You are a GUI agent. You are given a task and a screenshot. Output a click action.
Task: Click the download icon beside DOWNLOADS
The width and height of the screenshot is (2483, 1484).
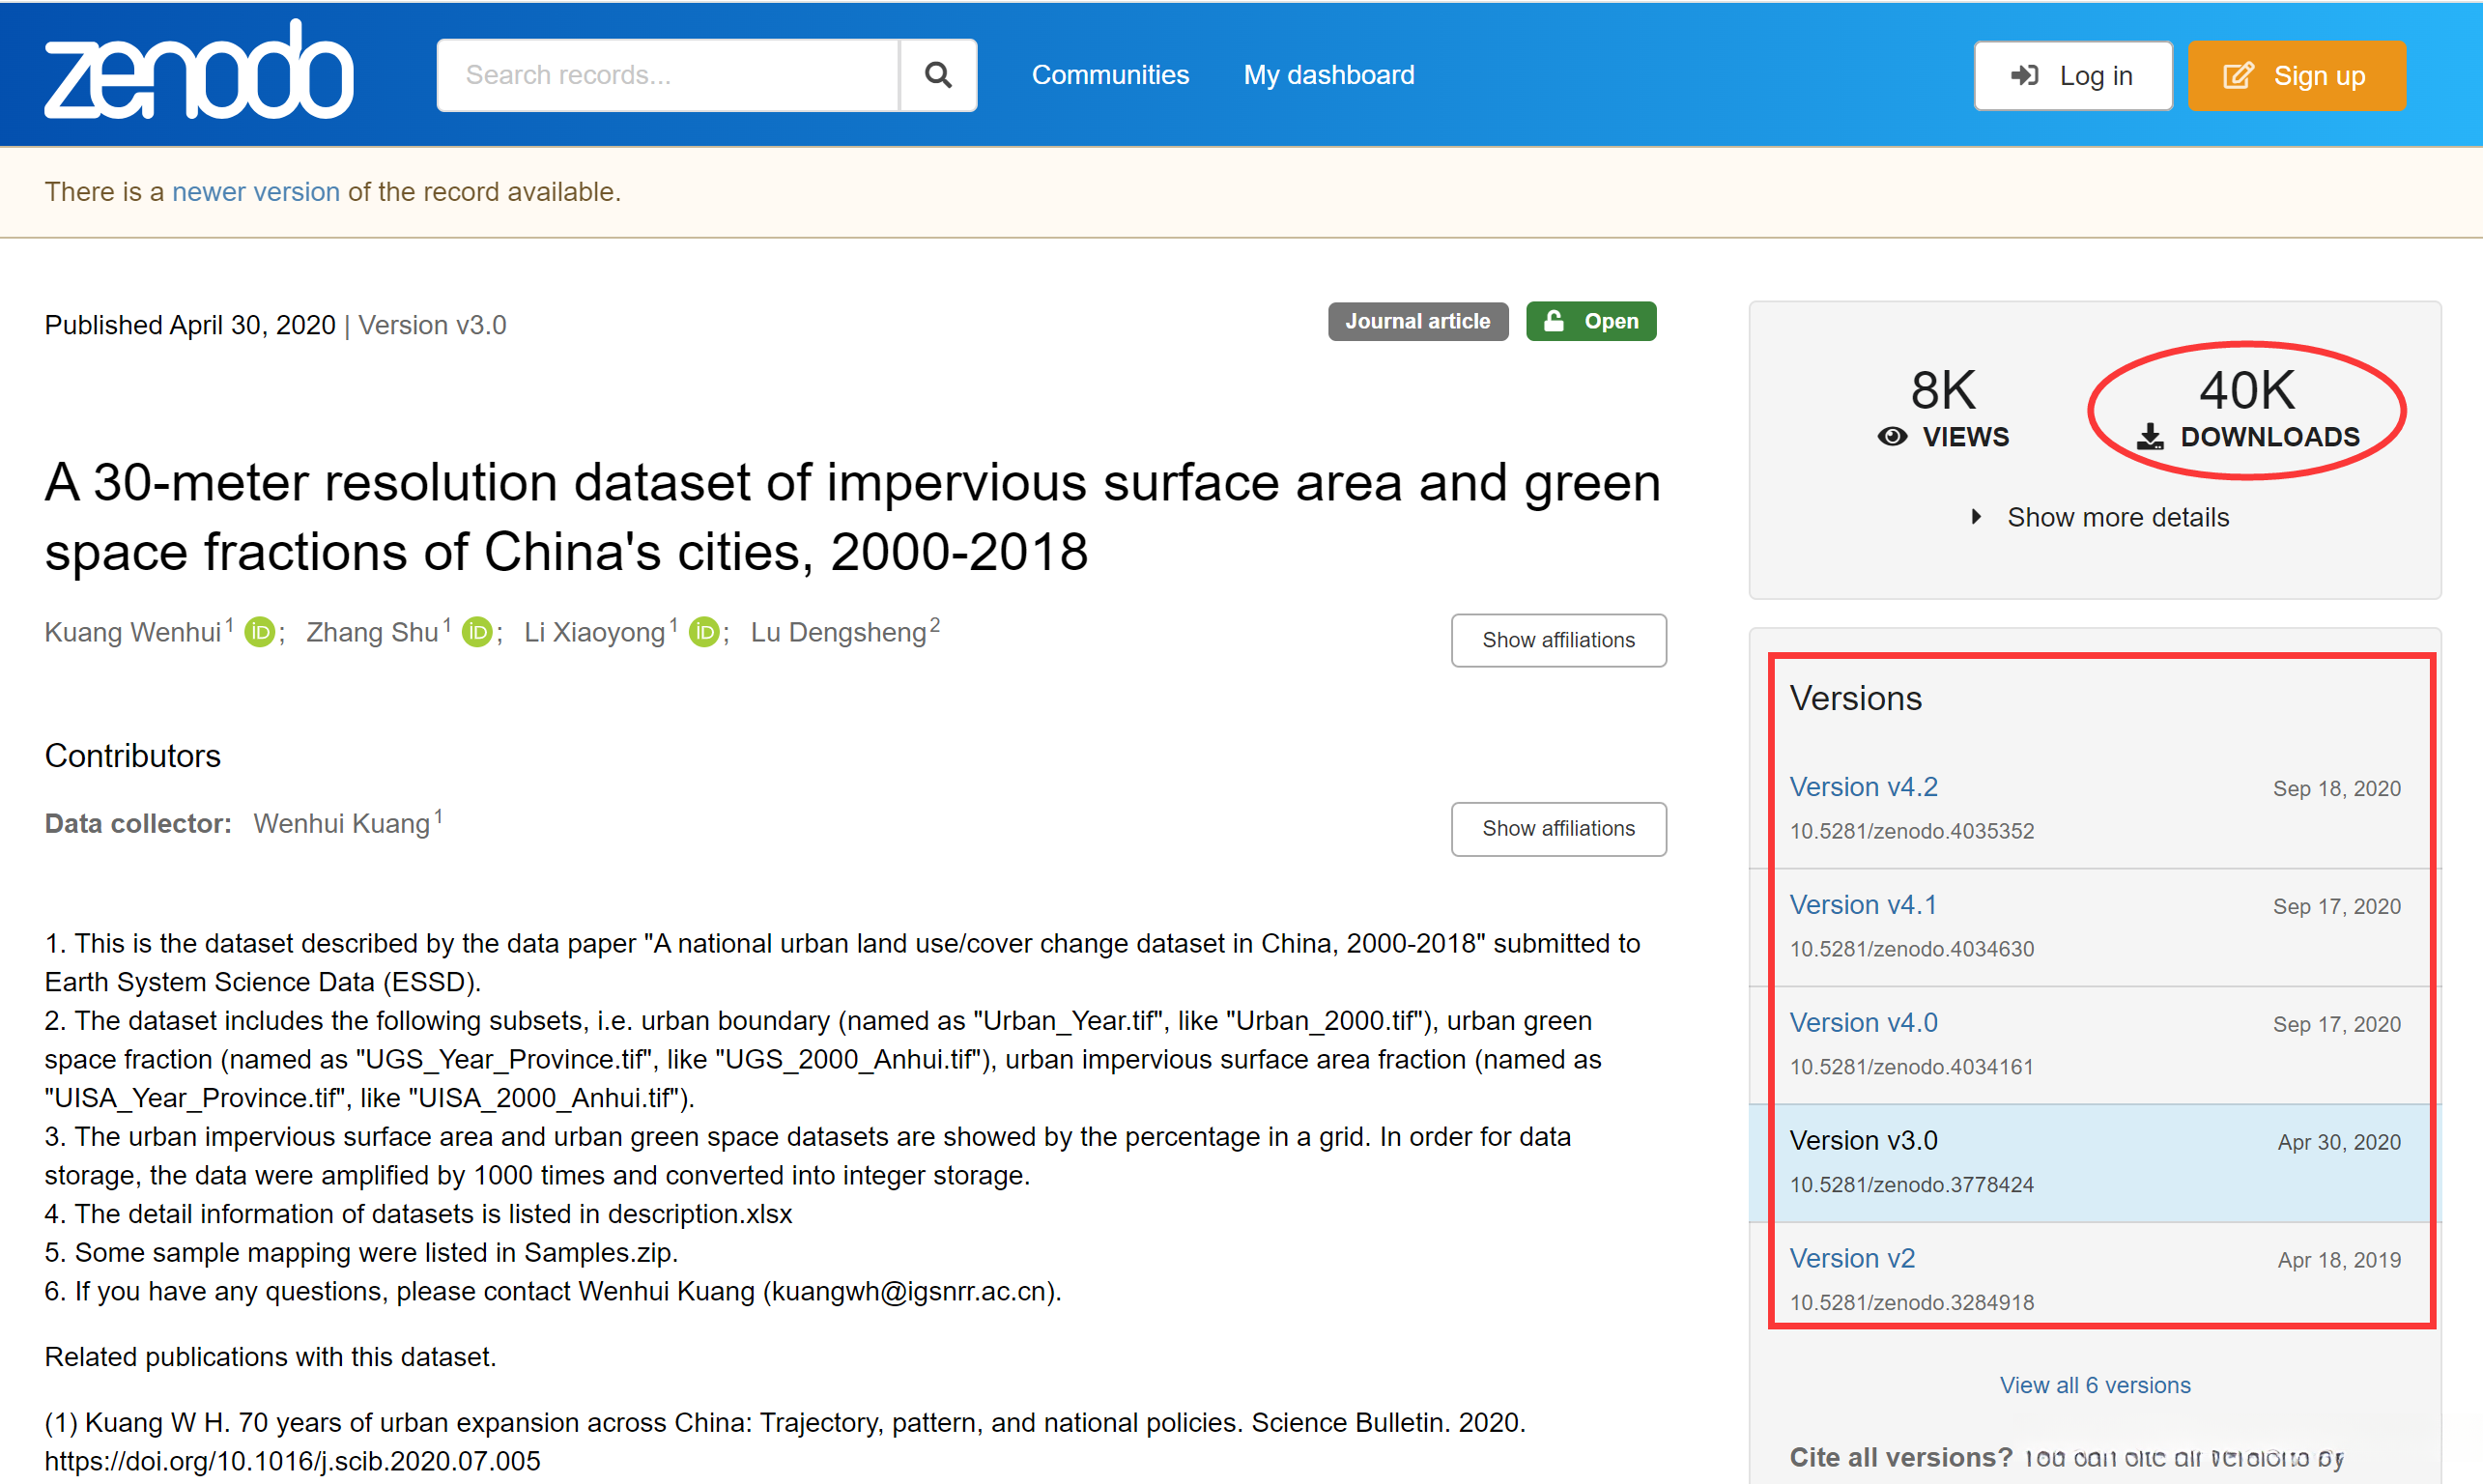(x=2150, y=437)
